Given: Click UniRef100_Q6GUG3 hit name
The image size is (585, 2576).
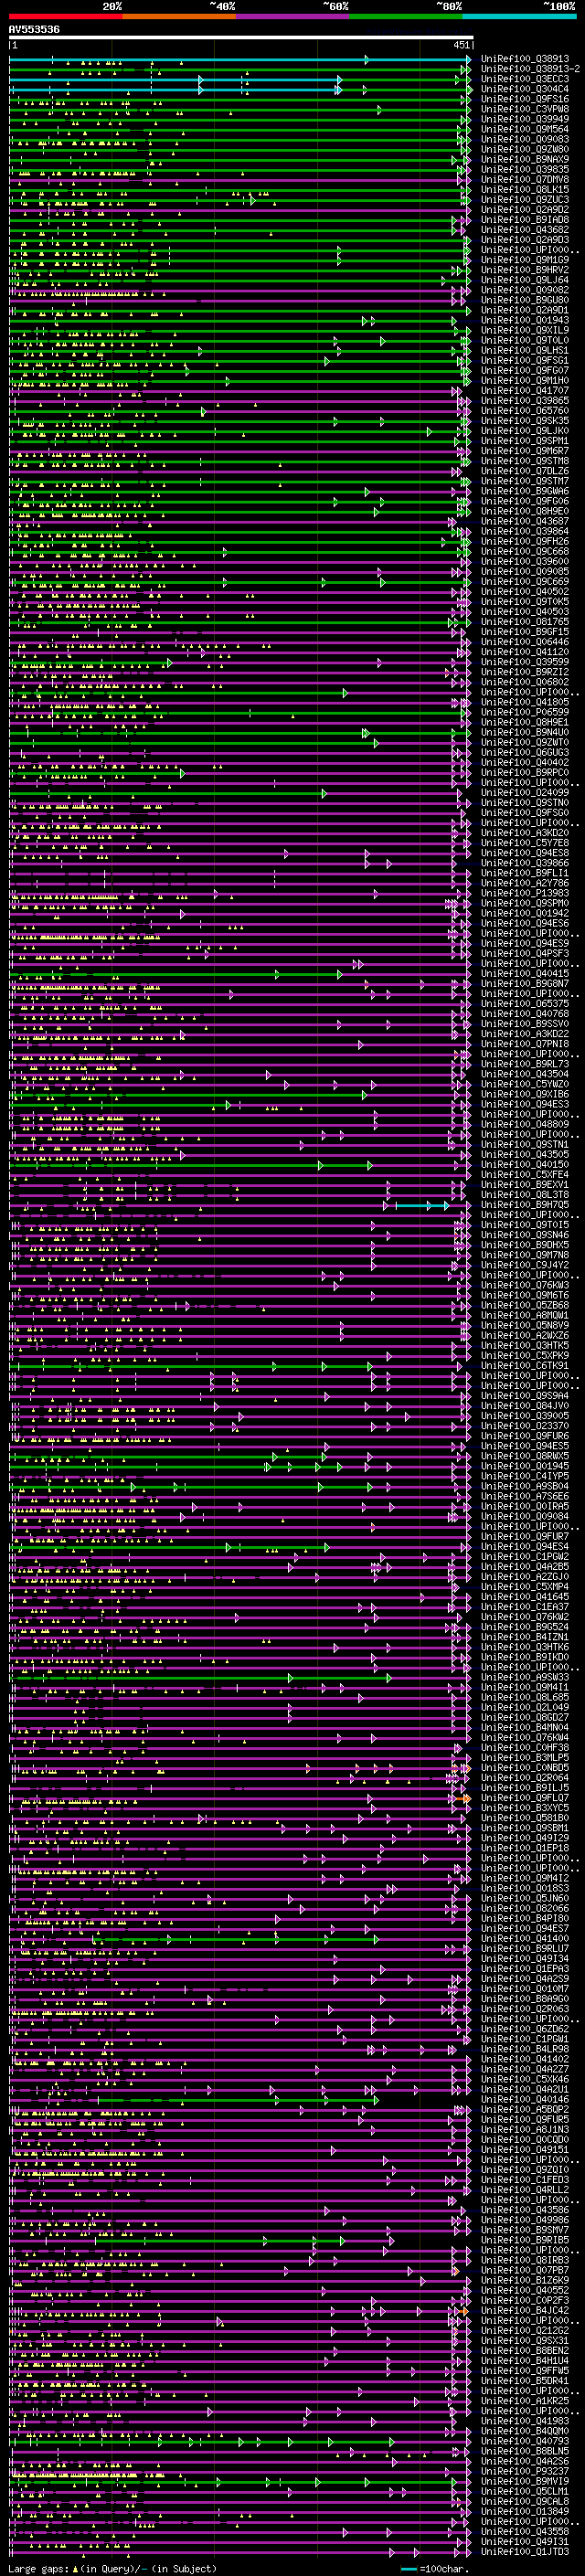Looking at the screenshot, I should [525, 753].
